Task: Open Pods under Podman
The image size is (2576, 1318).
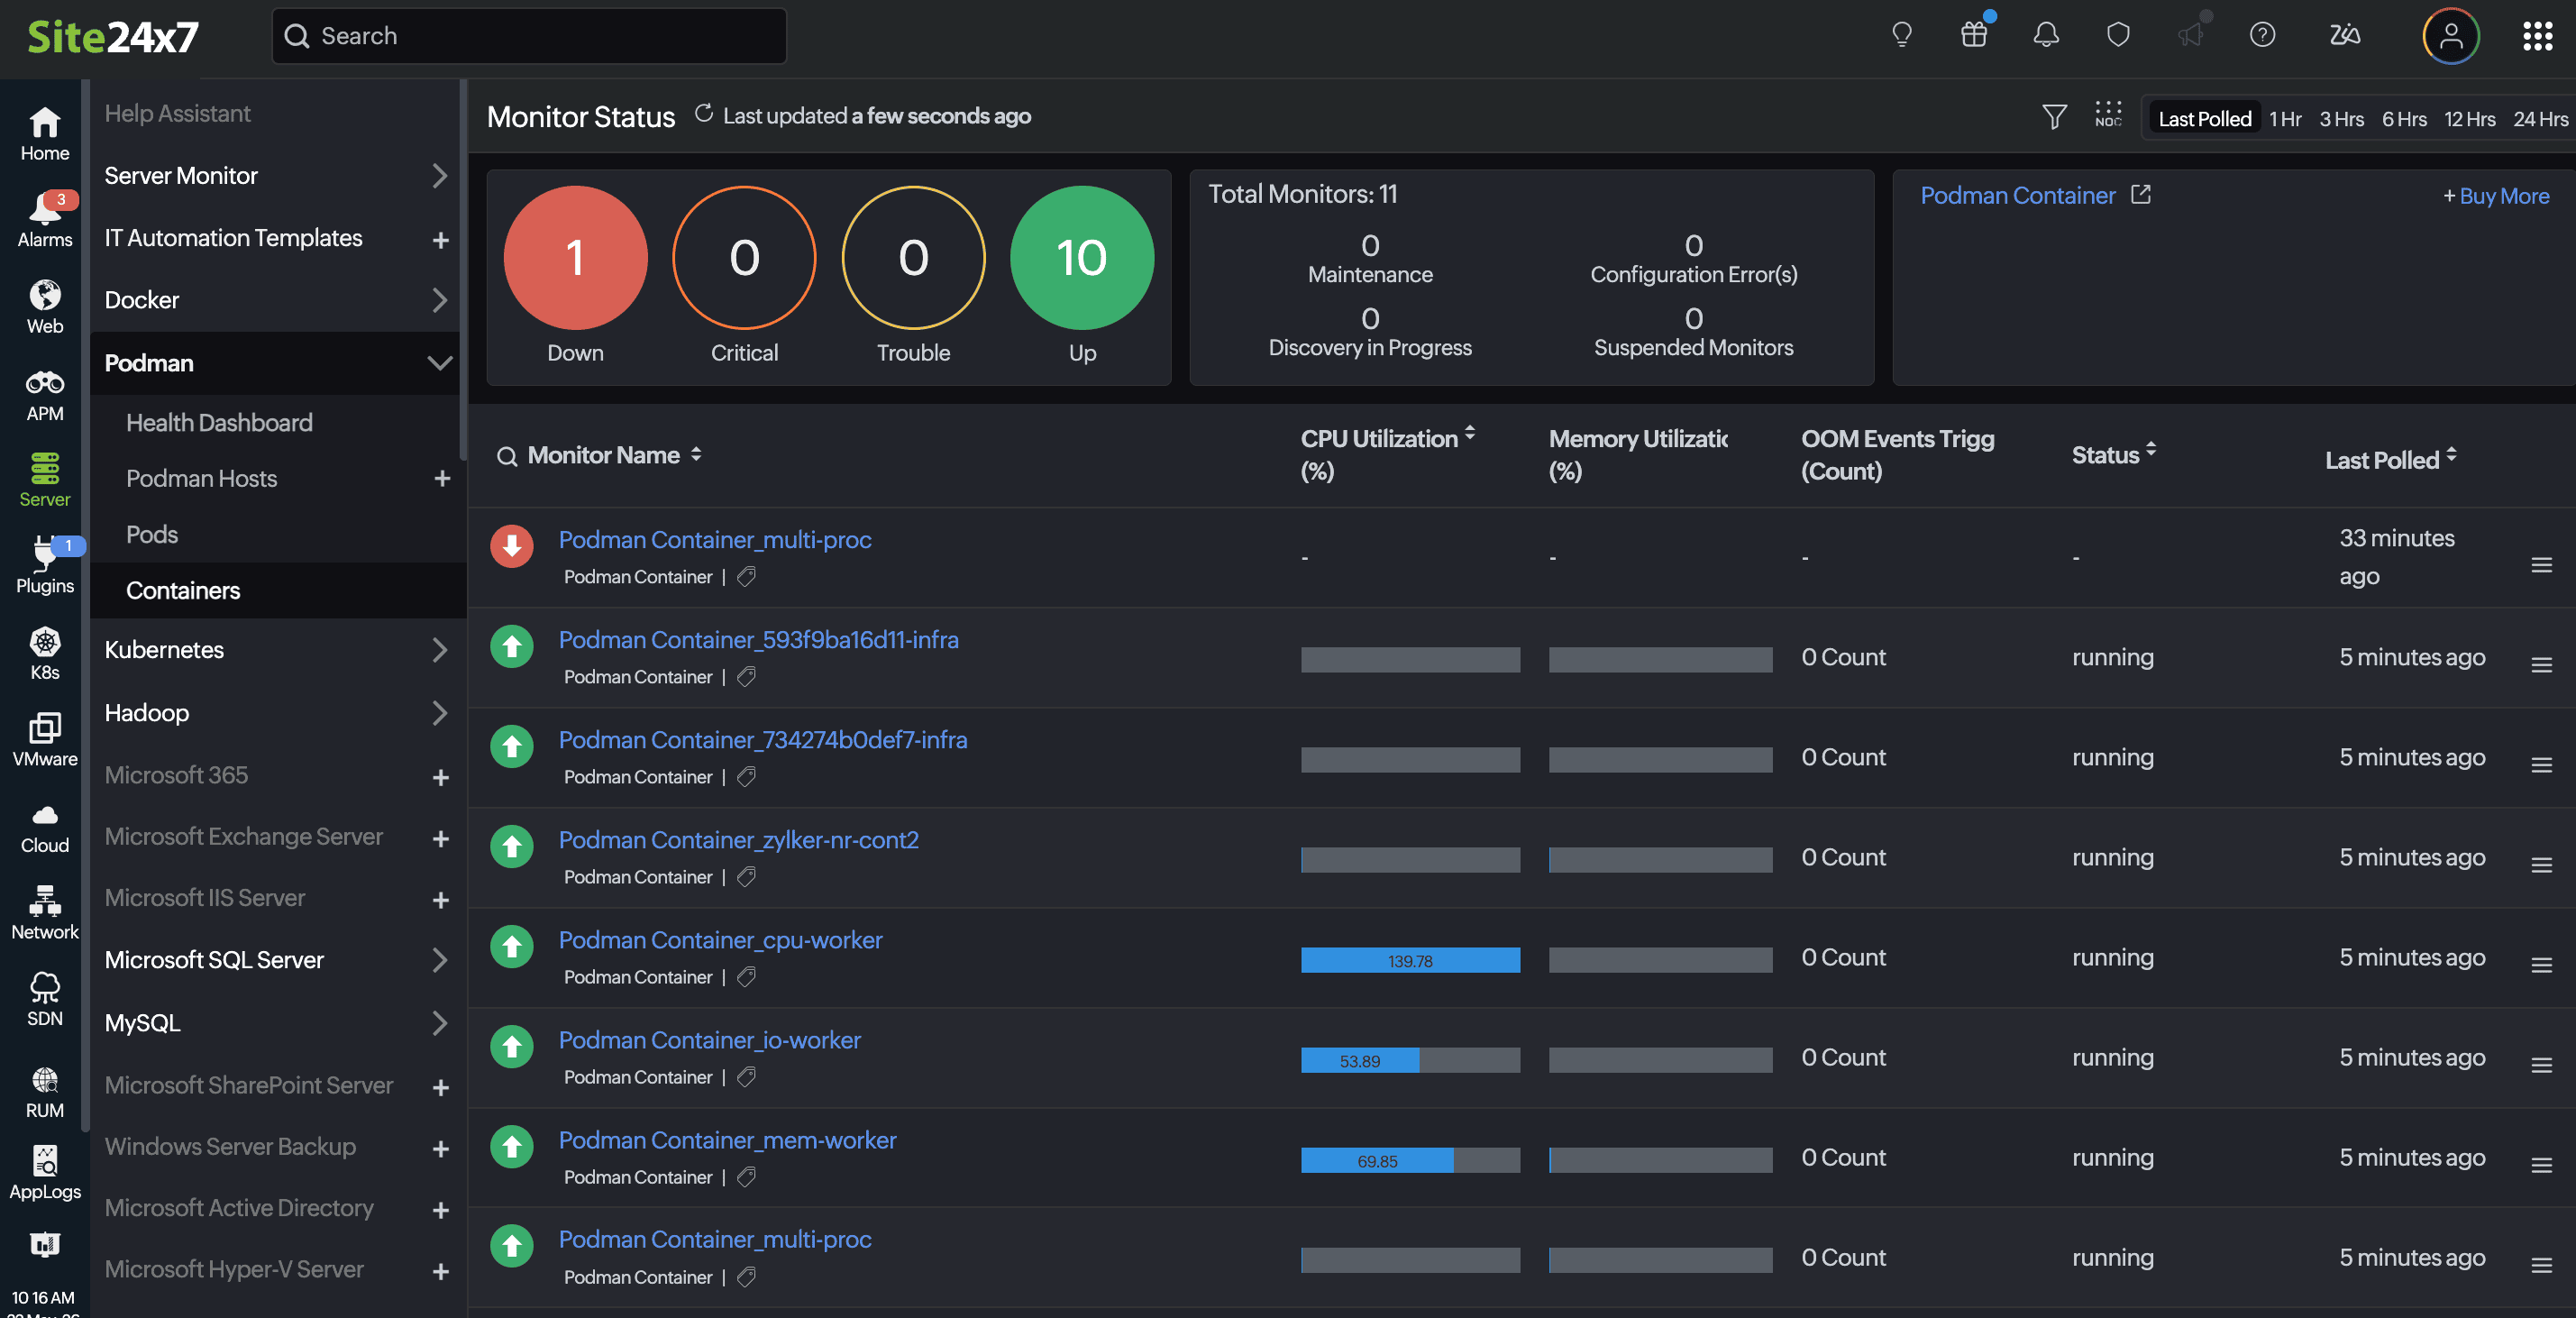Action: (x=152, y=535)
